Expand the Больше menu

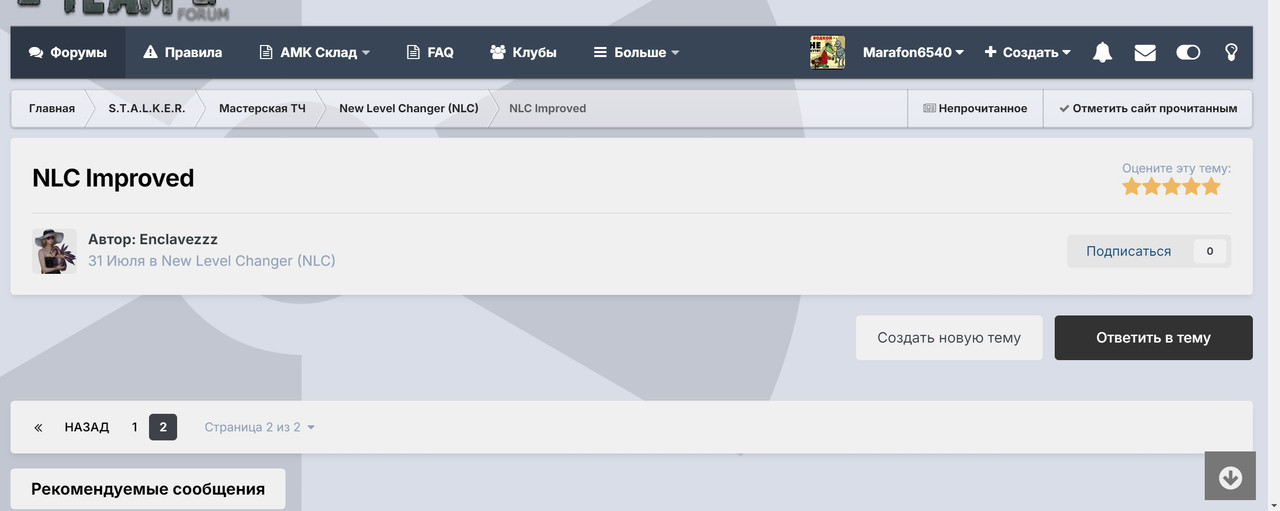[x=636, y=52]
